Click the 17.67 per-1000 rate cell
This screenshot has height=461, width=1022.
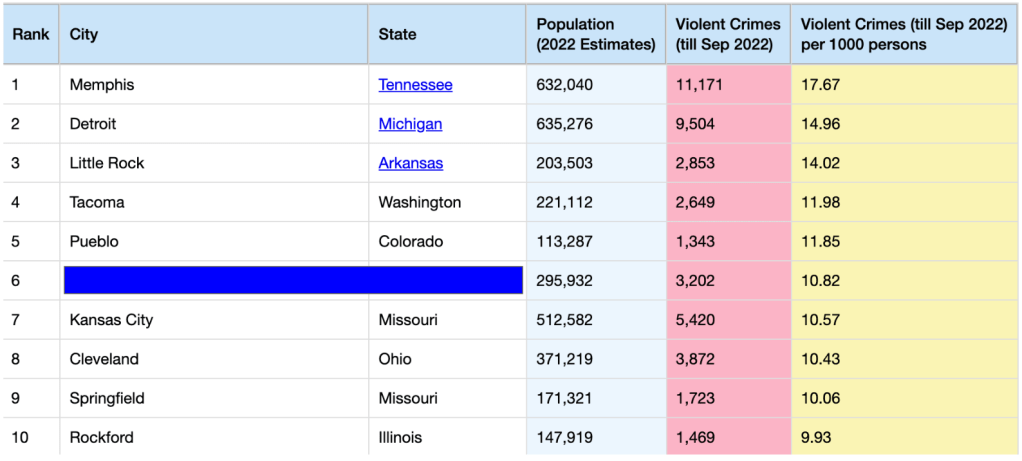(x=820, y=85)
